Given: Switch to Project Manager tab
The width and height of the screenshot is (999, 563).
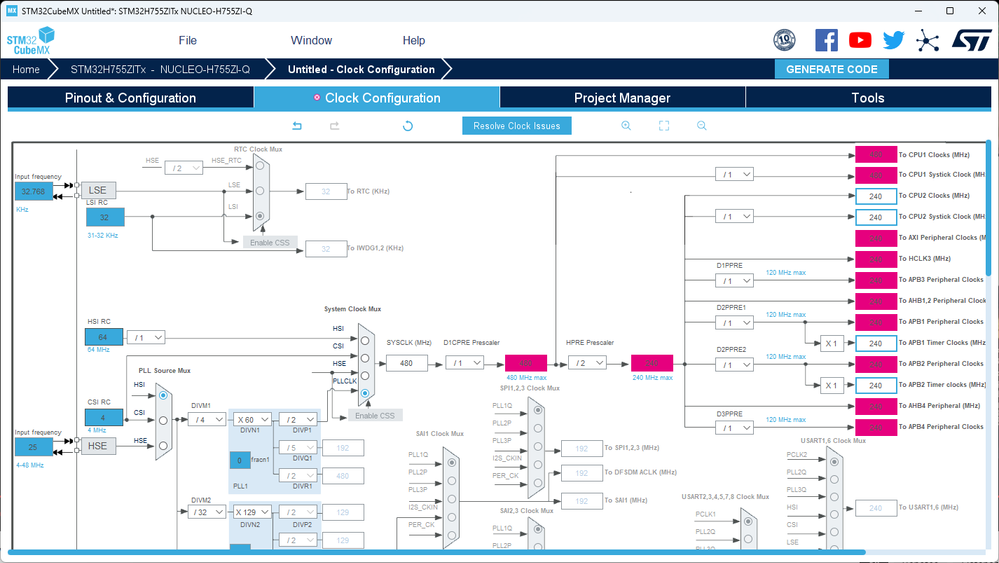Looking at the screenshot, I should (x=622, y=98).
